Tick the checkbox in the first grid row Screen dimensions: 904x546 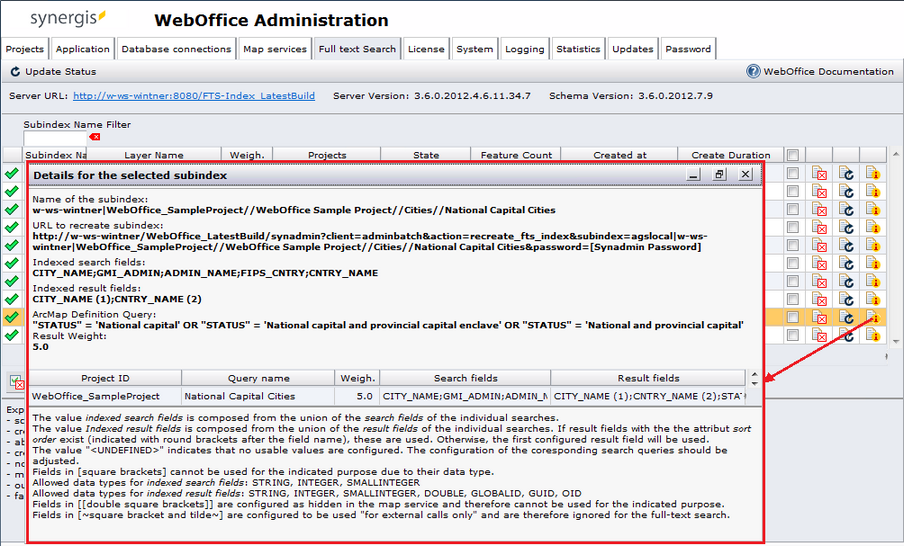point(793,173)
